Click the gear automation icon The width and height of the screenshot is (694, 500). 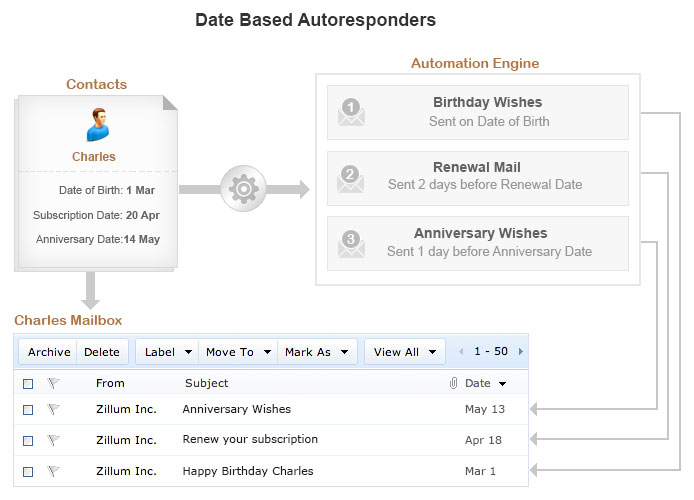242,189
